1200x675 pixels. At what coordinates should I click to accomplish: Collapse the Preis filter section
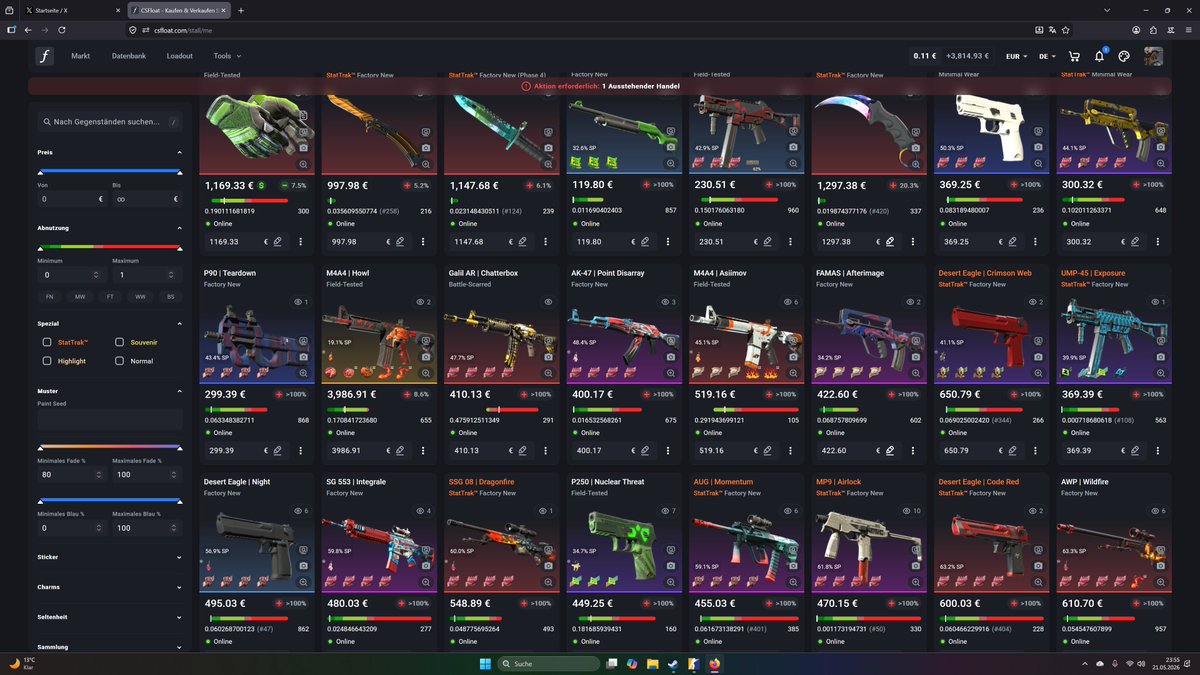(179, 152)
